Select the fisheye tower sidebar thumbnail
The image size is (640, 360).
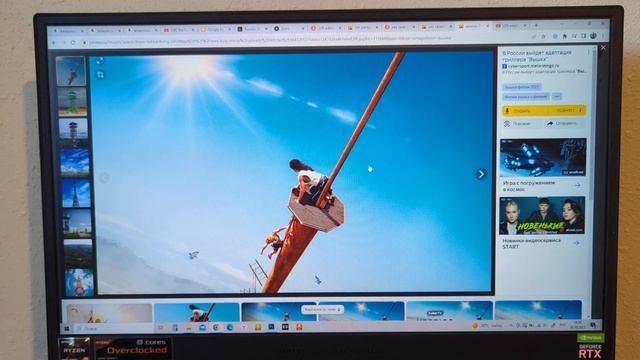79,282
